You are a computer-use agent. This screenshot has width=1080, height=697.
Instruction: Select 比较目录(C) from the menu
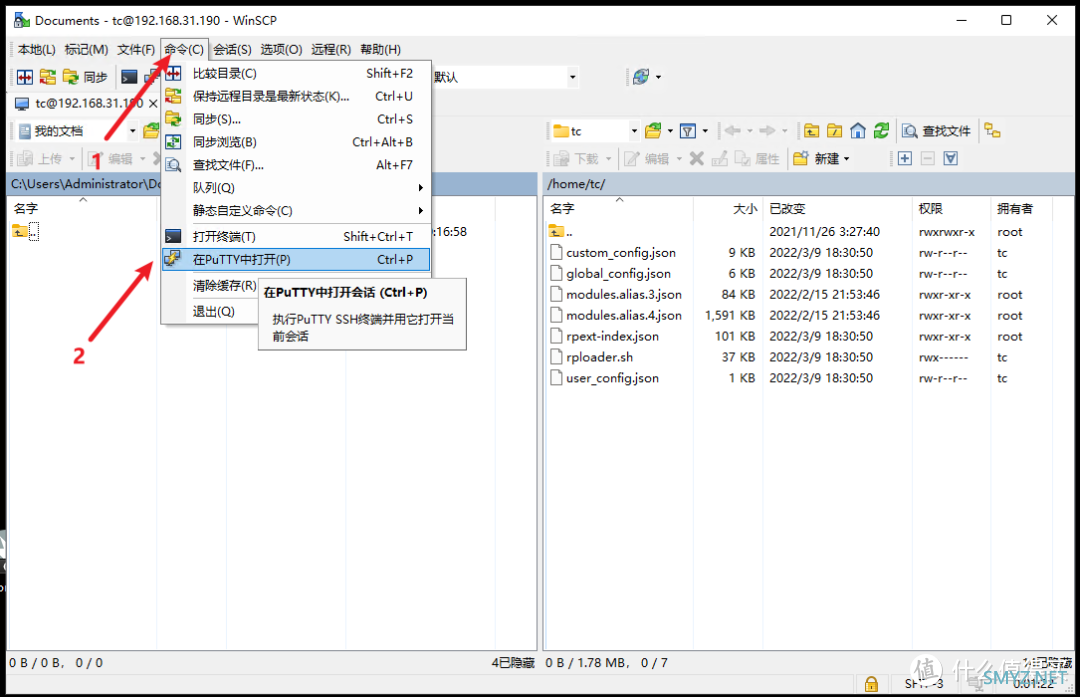click(296, 74)
